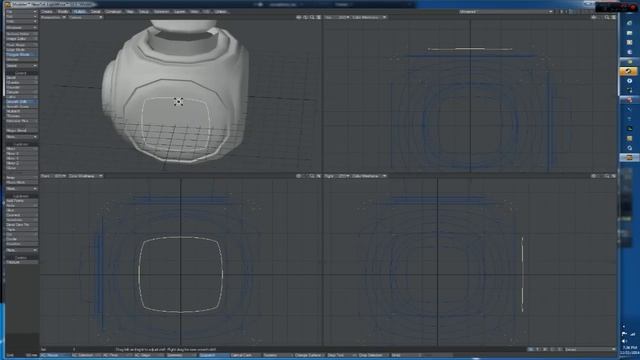This screenshot has width=640, height=360.
Task: Select the AC: Mouse action center option
Action: tap(55, 356)
